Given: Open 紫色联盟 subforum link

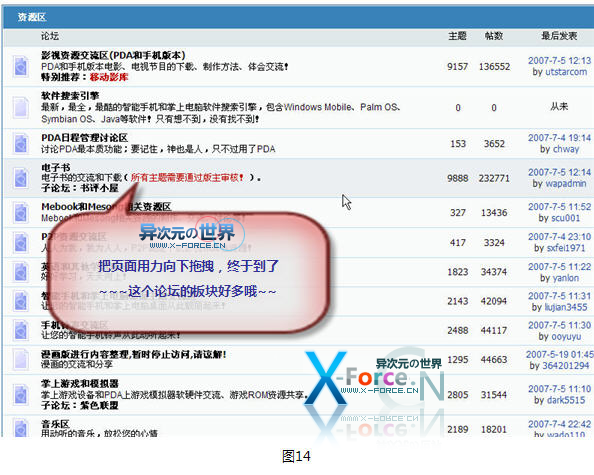Looking at the screenshot, I should coord(99,405).
